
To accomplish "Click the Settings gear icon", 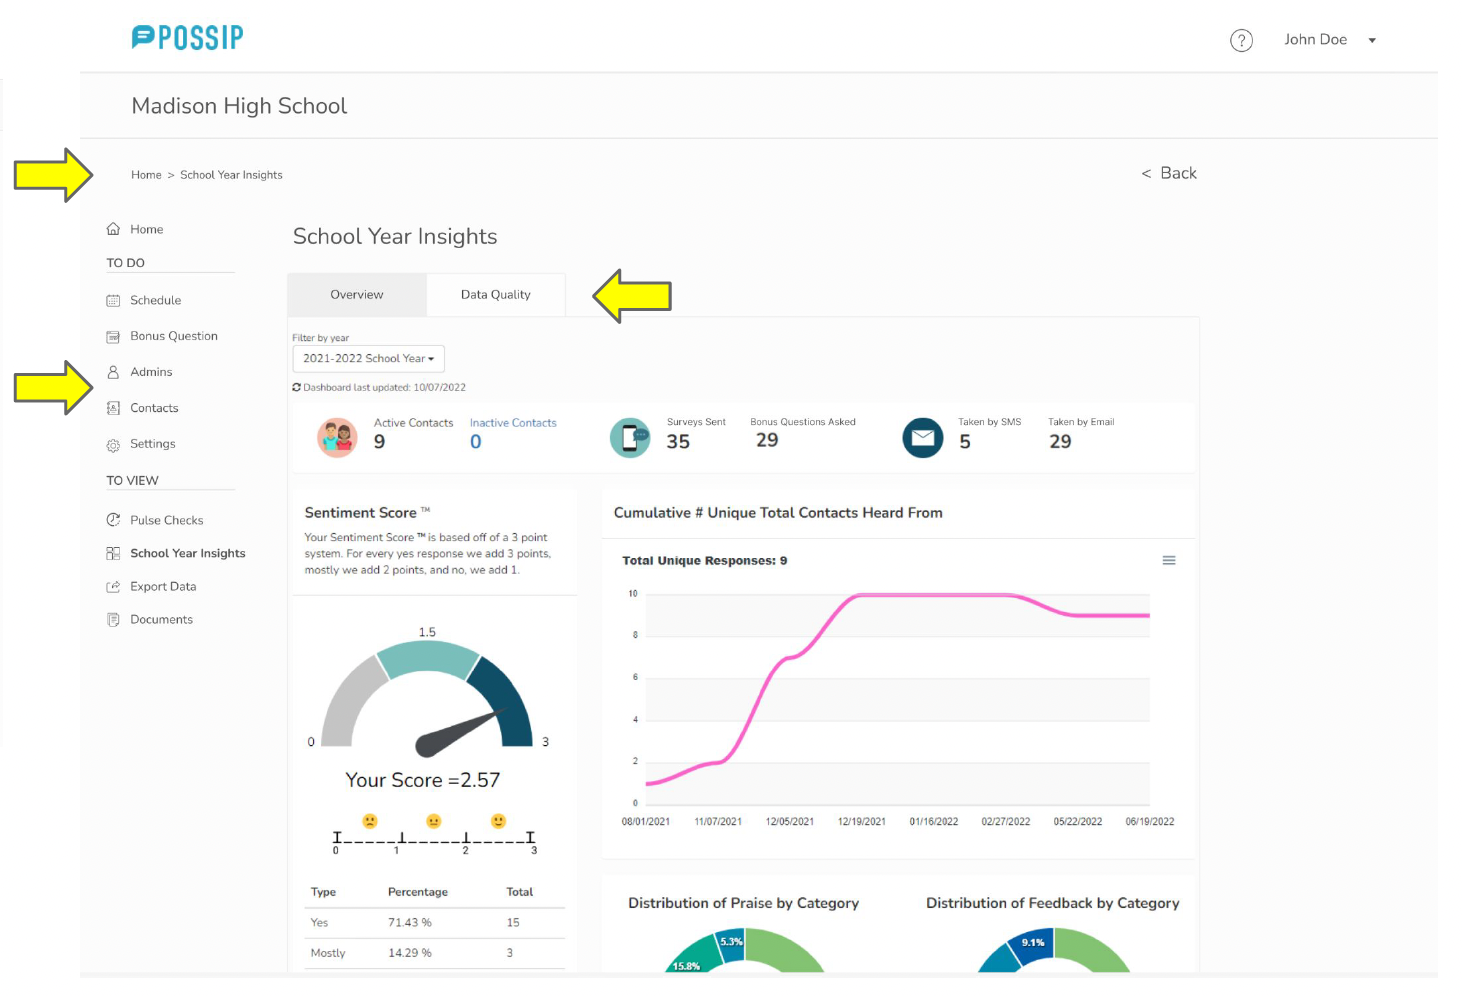I will 113,445.
